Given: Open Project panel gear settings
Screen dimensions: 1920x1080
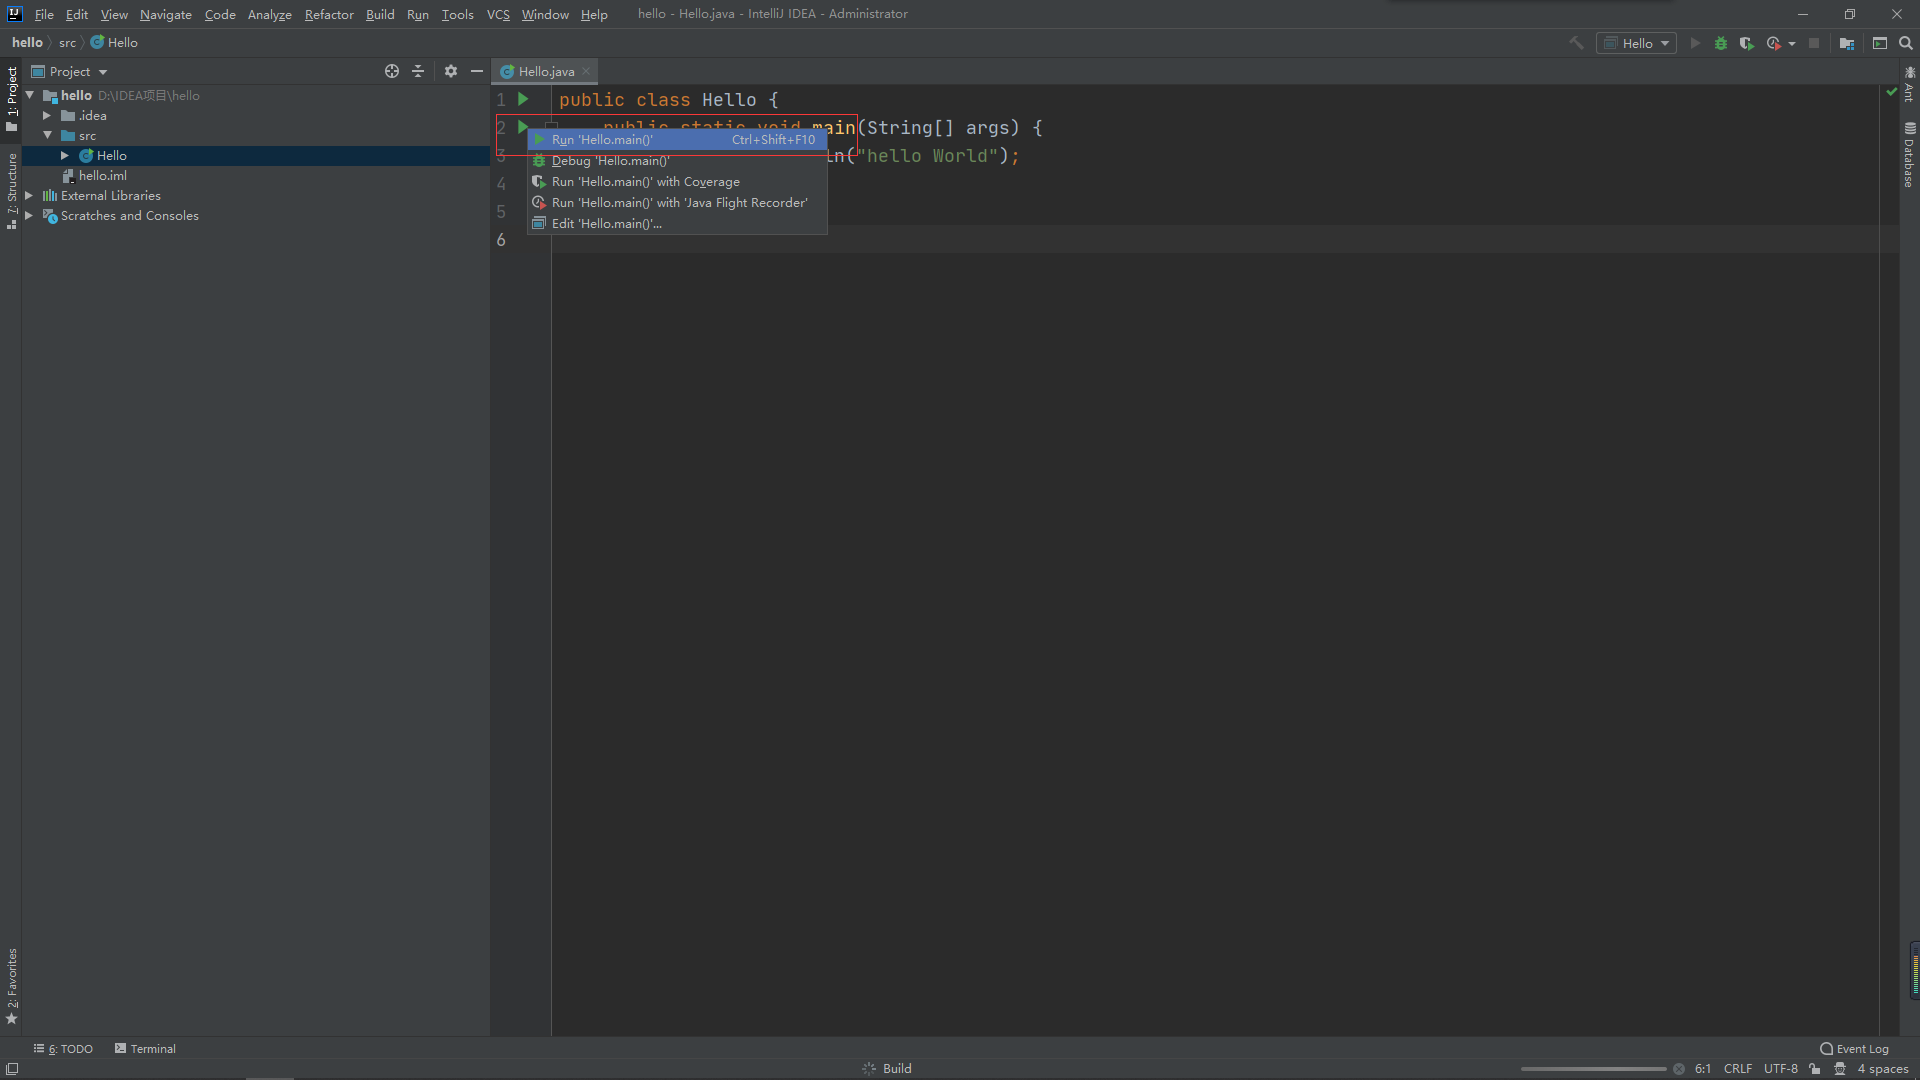Looking at the screenshot, I should tap(451, 71).
